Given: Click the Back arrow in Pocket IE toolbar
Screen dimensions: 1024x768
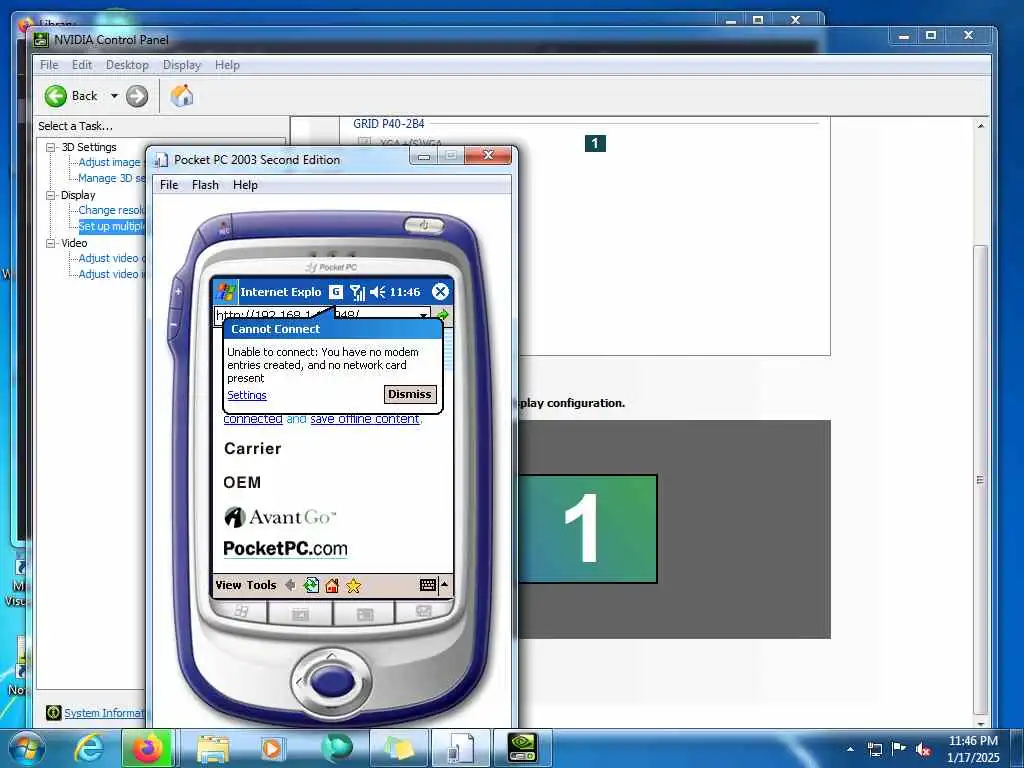Looking at the screenshot, I should point(291,585).
